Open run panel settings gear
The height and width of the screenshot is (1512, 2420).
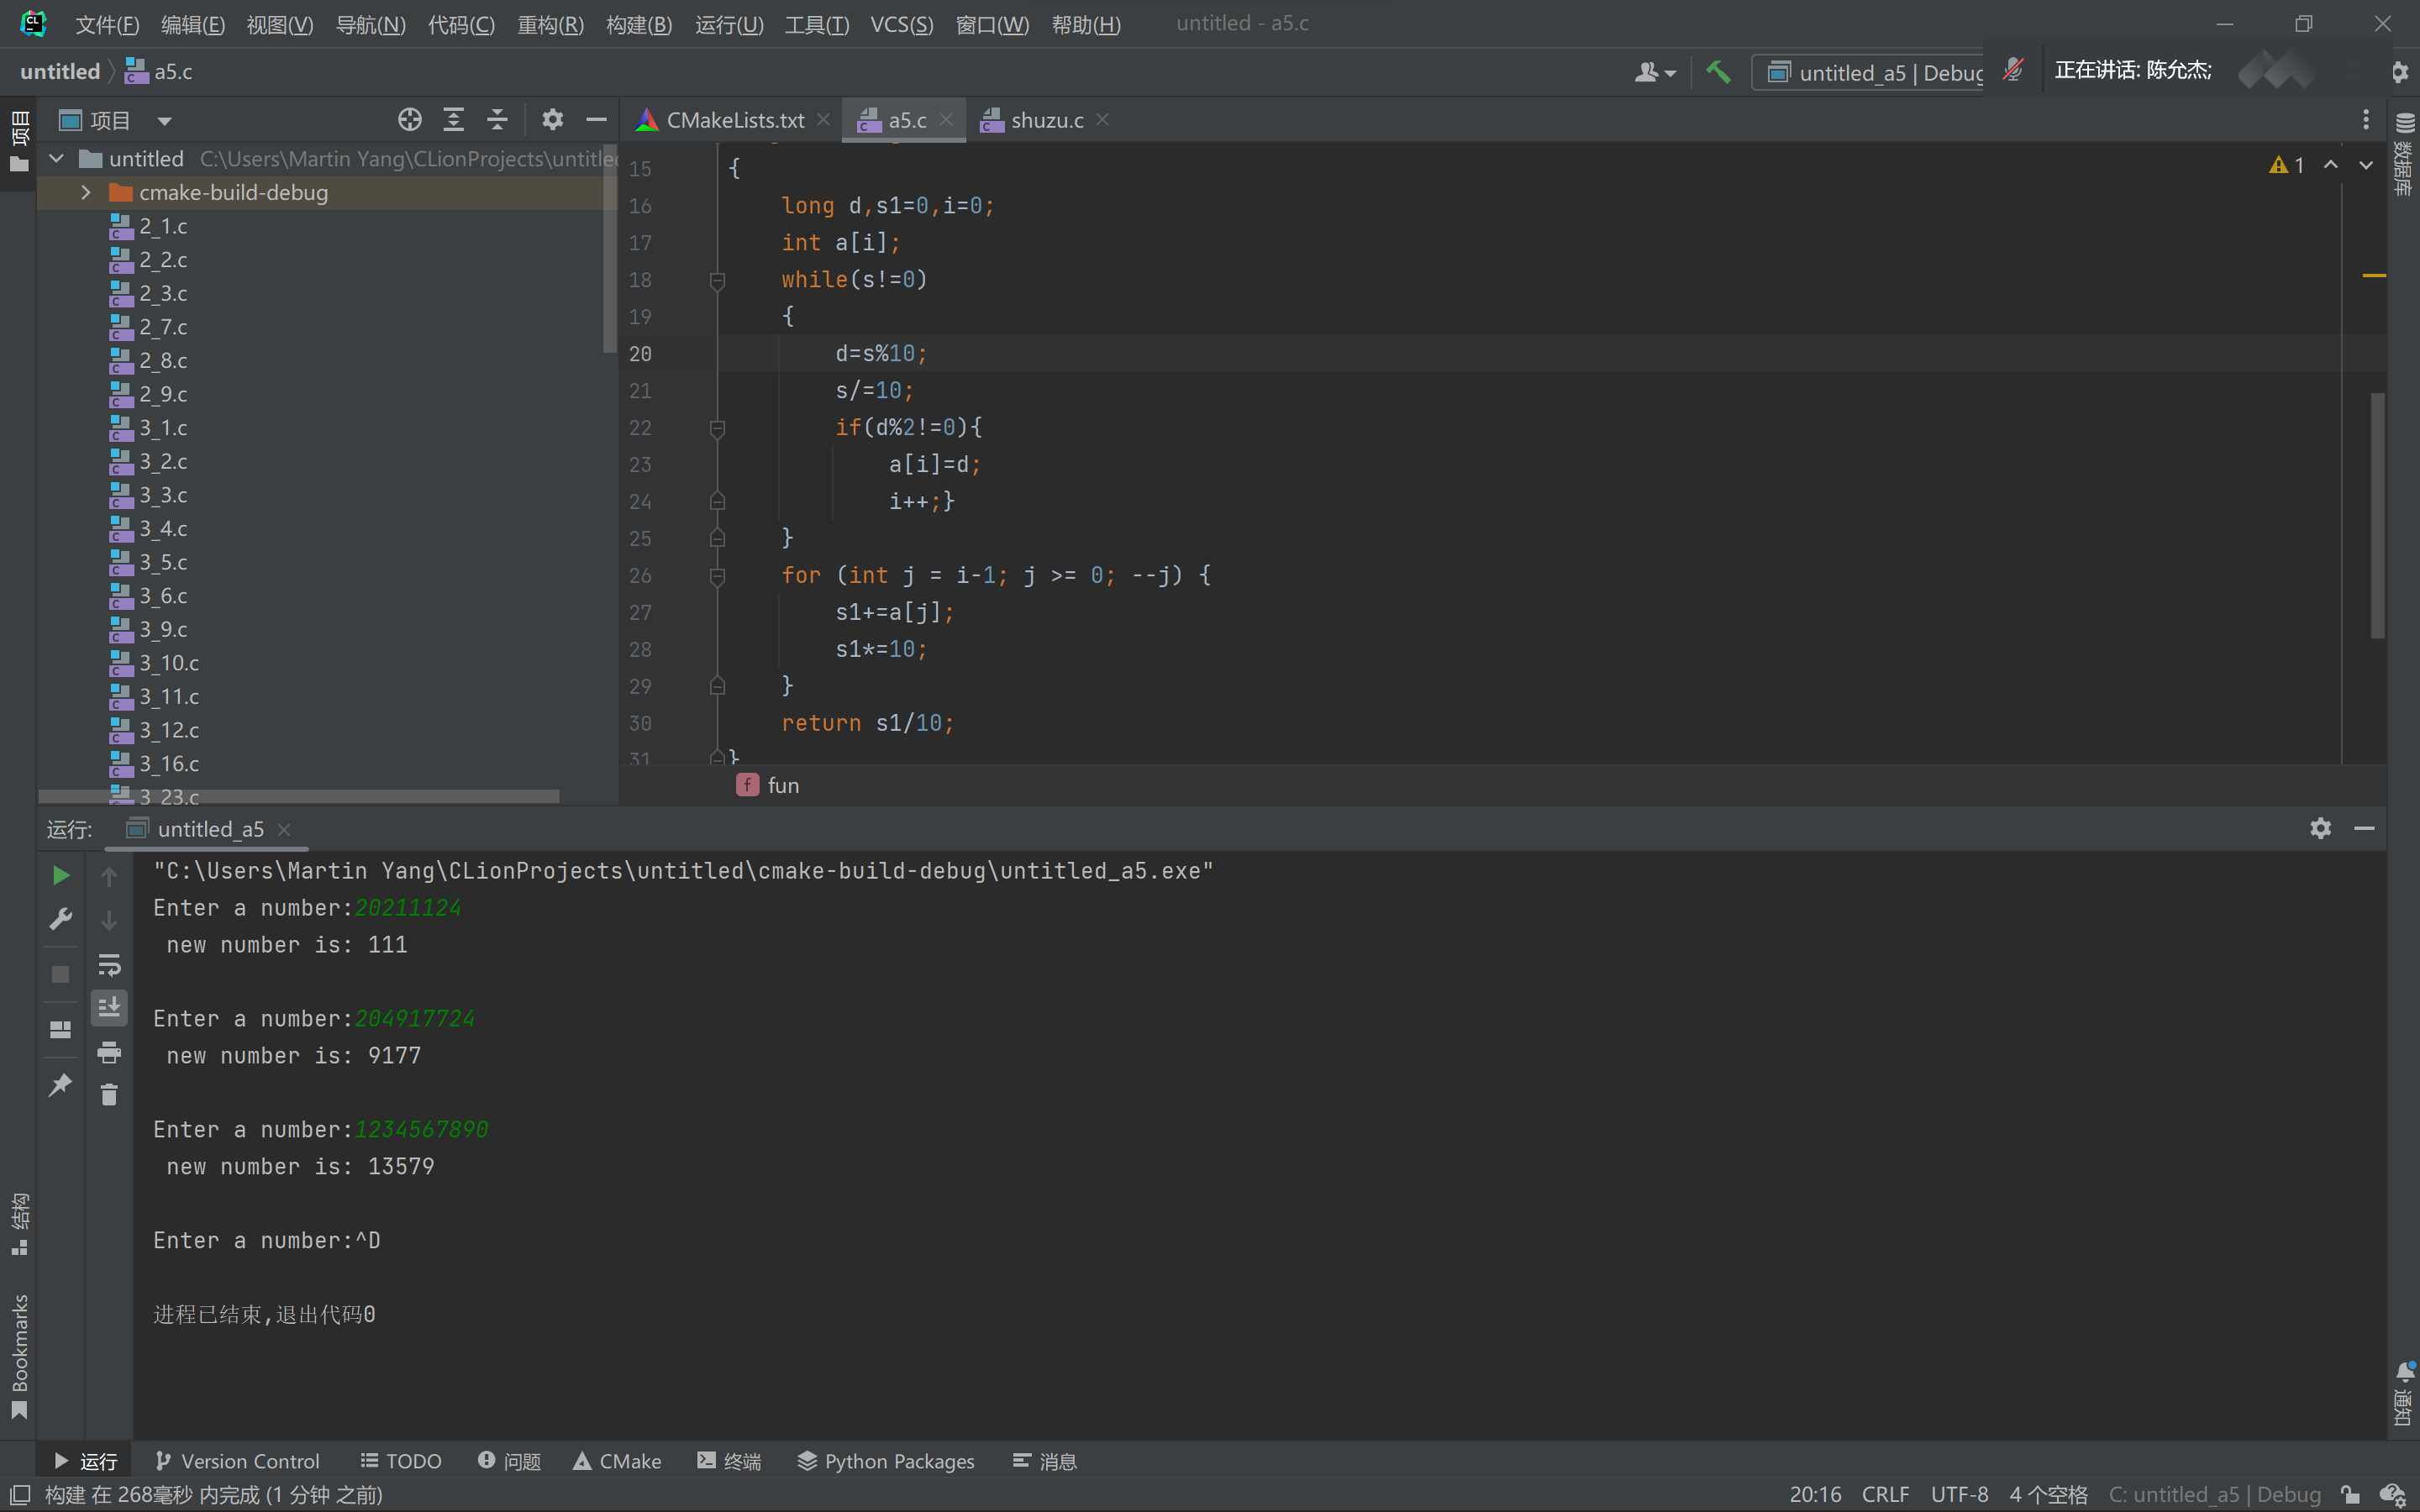(x=2320, y=828)
